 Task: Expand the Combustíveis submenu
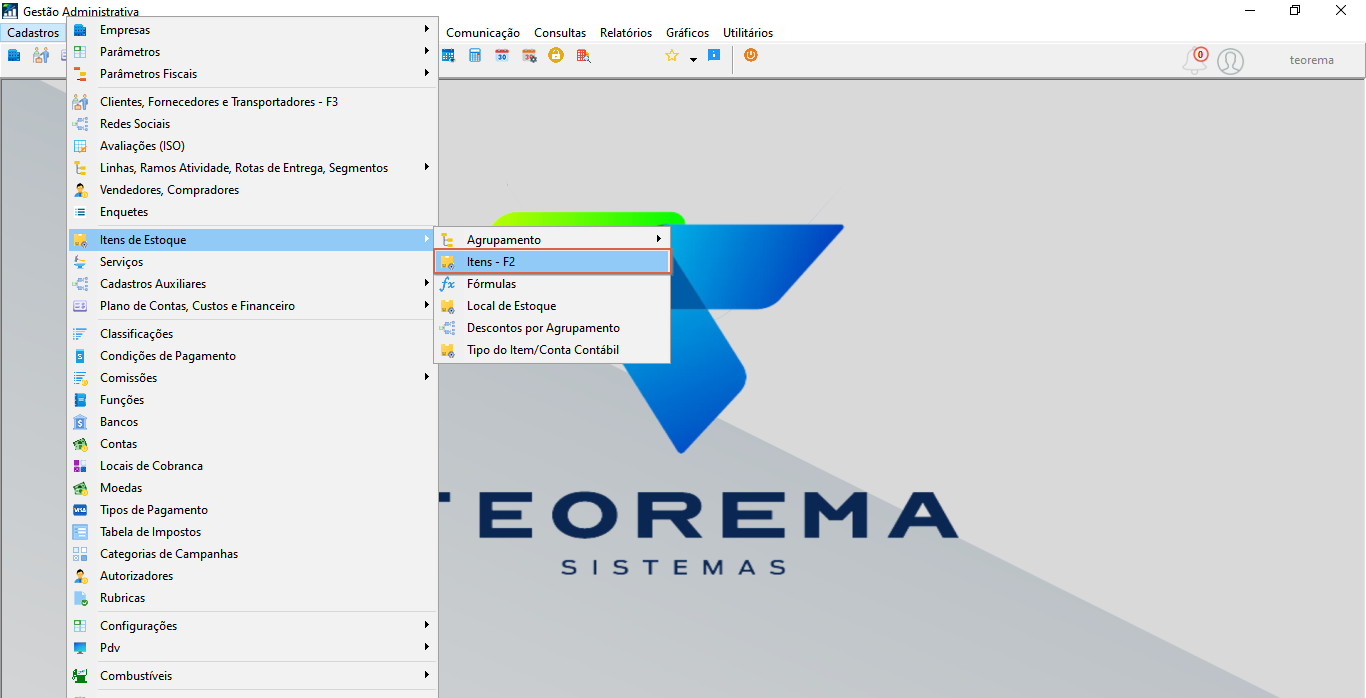(252, 676)
